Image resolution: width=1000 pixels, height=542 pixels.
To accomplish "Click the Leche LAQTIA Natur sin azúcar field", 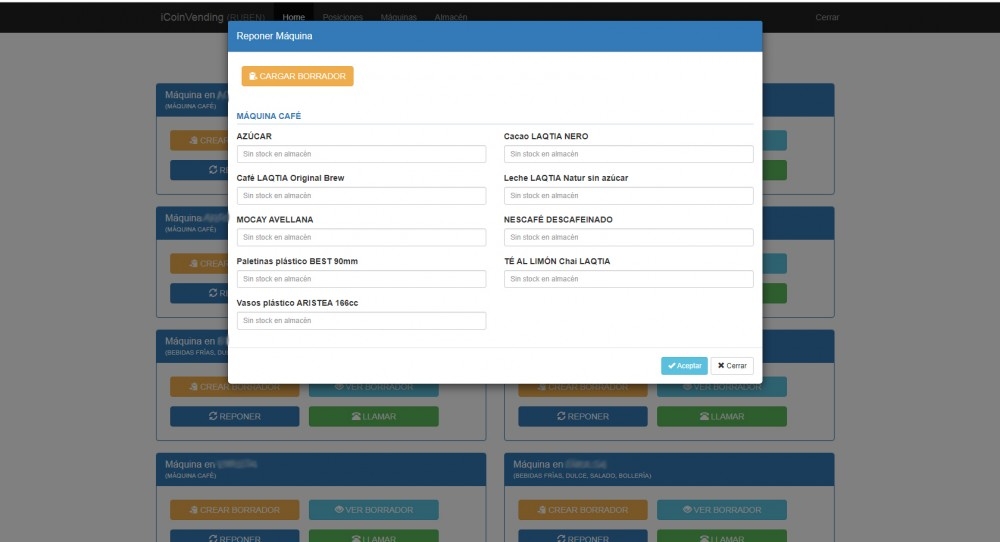I will (x=628, y=196).
